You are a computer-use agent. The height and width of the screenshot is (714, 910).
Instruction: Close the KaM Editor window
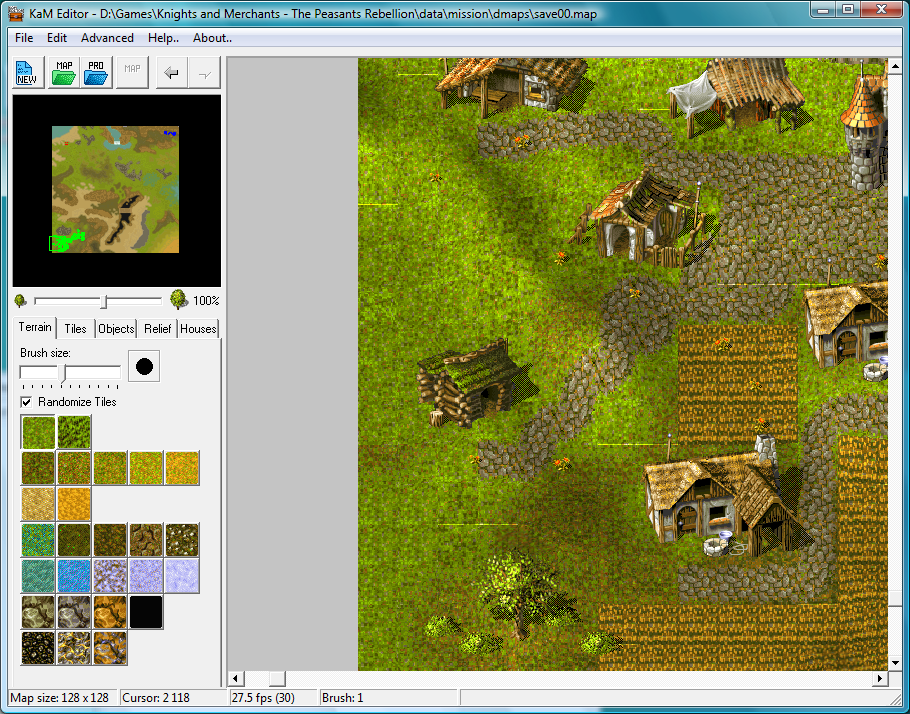pos(882,10)
